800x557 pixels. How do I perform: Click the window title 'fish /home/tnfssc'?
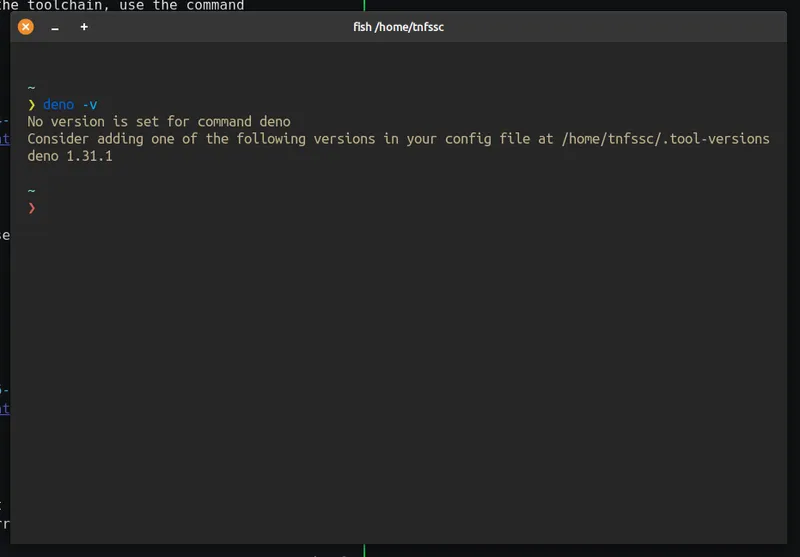pos(398,27)
